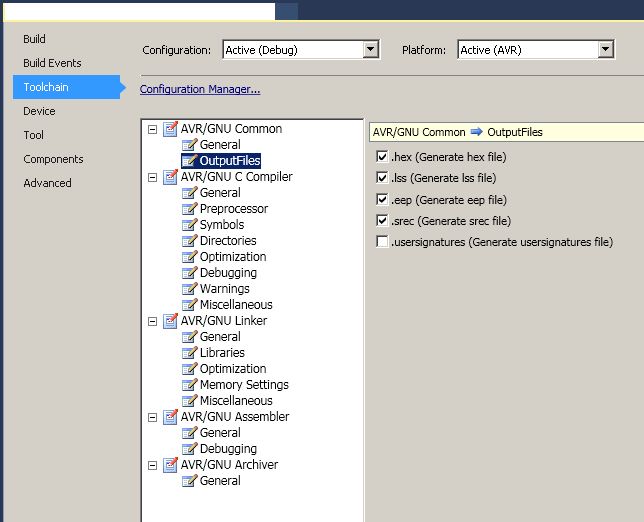Click the AVR/GNU Linker group icon
This screenshot has width=644, height=522.
click(x=170, y=321)
